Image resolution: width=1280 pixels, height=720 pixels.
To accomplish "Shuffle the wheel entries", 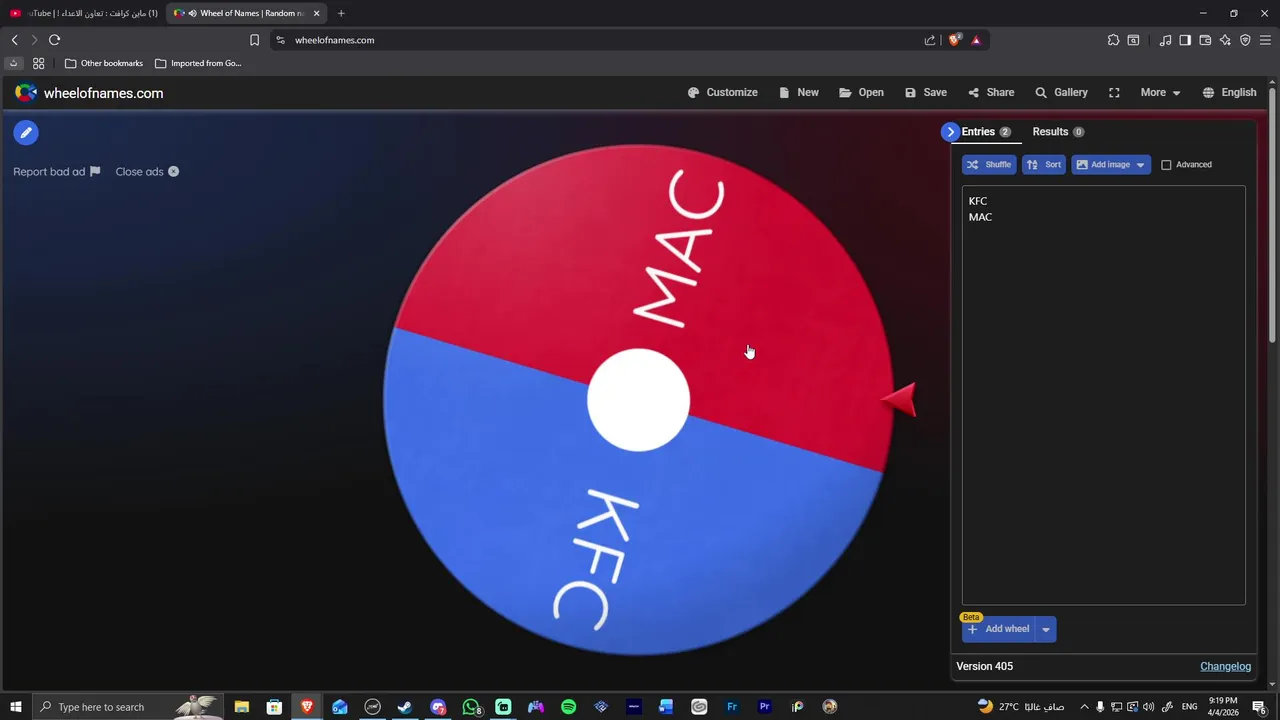I will pos(989,164).
